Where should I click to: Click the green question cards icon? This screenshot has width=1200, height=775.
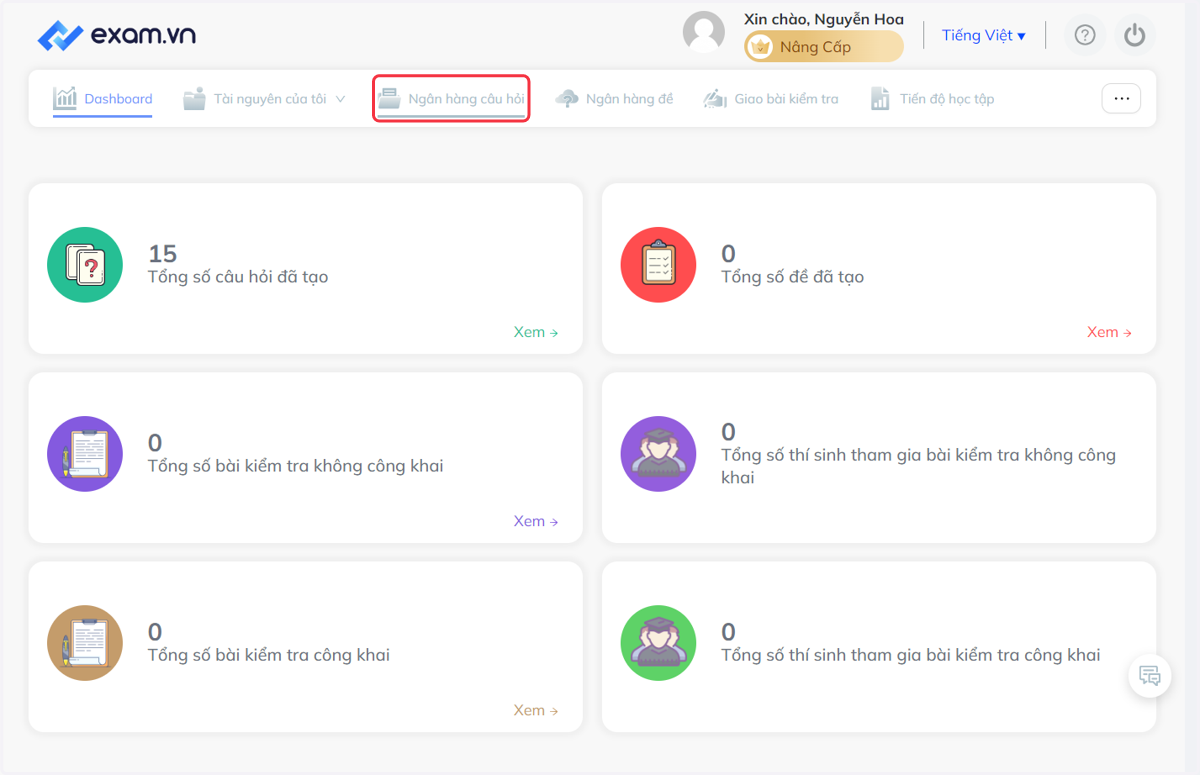[x=85, y=265]
